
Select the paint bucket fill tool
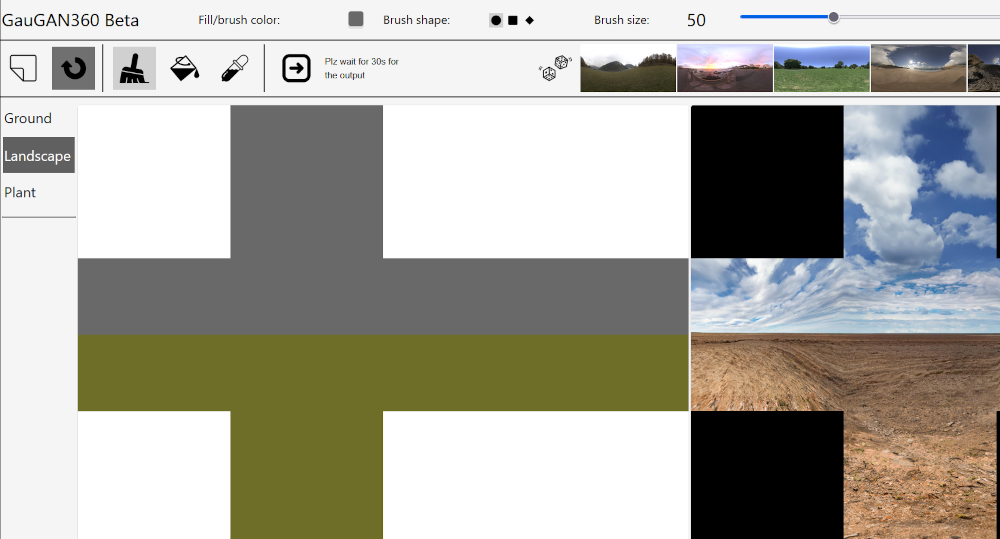click(184, 68)
